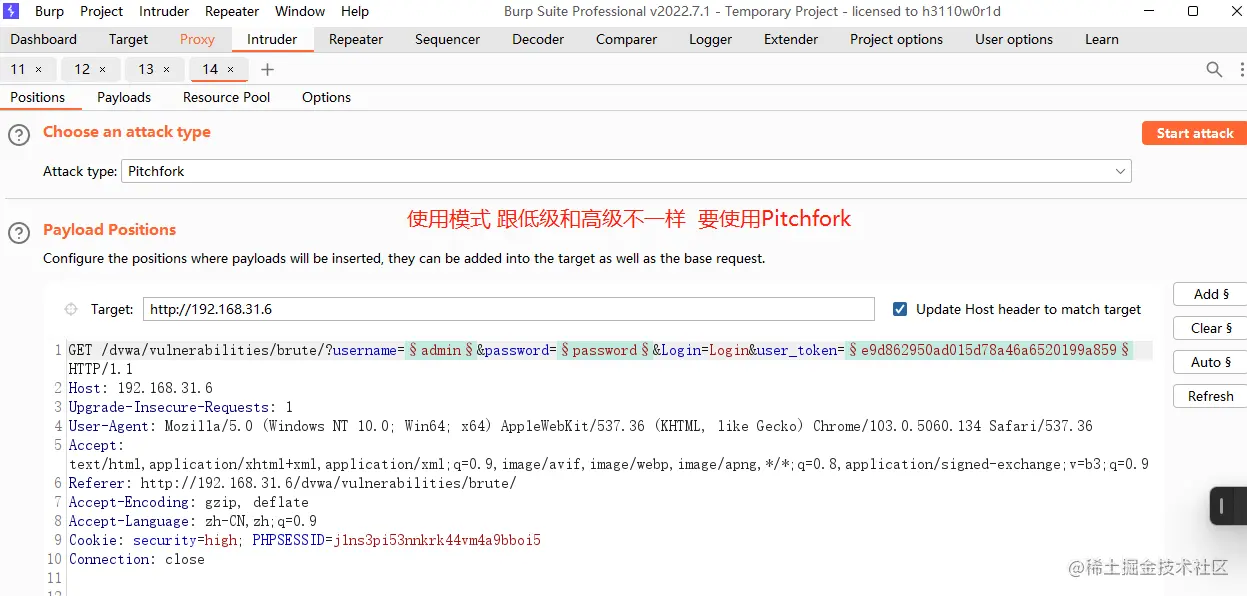Click the Start attack button
1247x596 pixels.
click(1194, 133)
